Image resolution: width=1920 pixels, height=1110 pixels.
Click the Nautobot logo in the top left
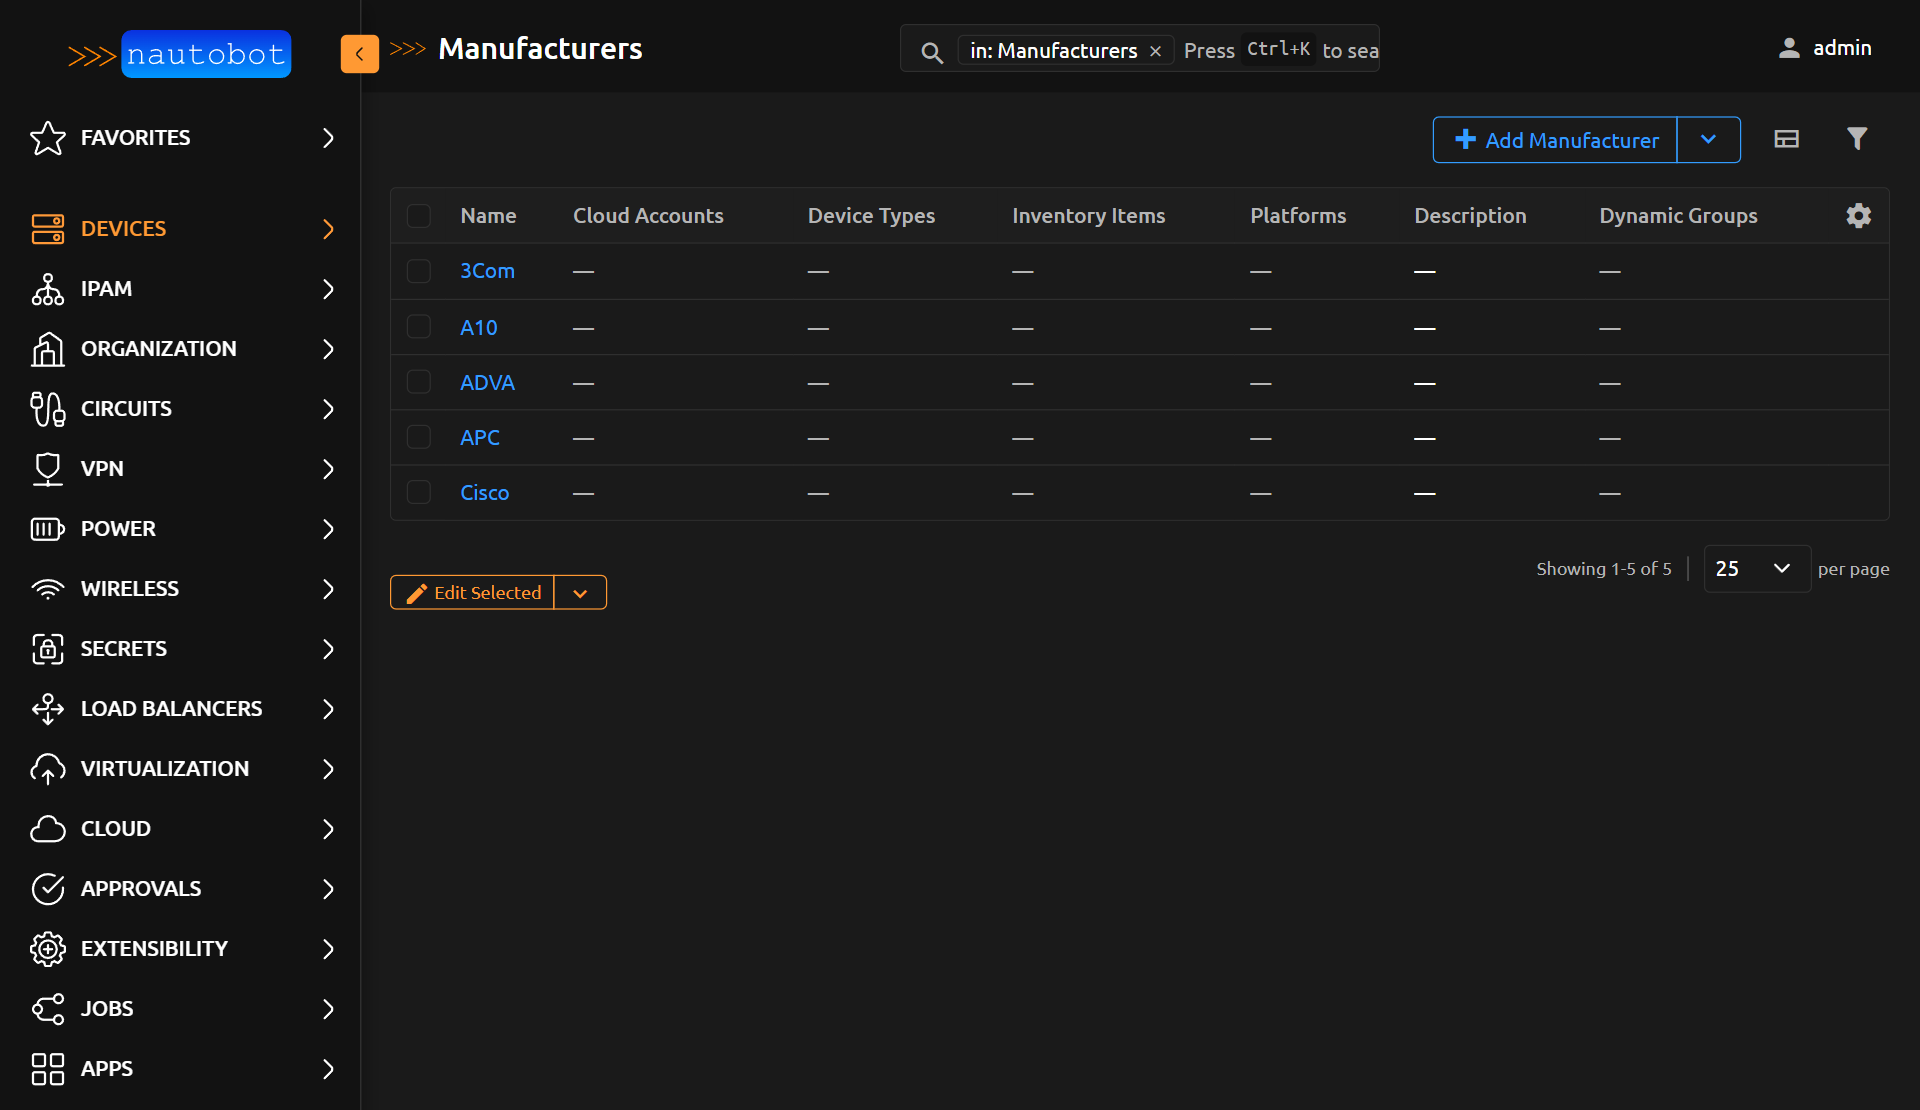(x=205, y=54)
